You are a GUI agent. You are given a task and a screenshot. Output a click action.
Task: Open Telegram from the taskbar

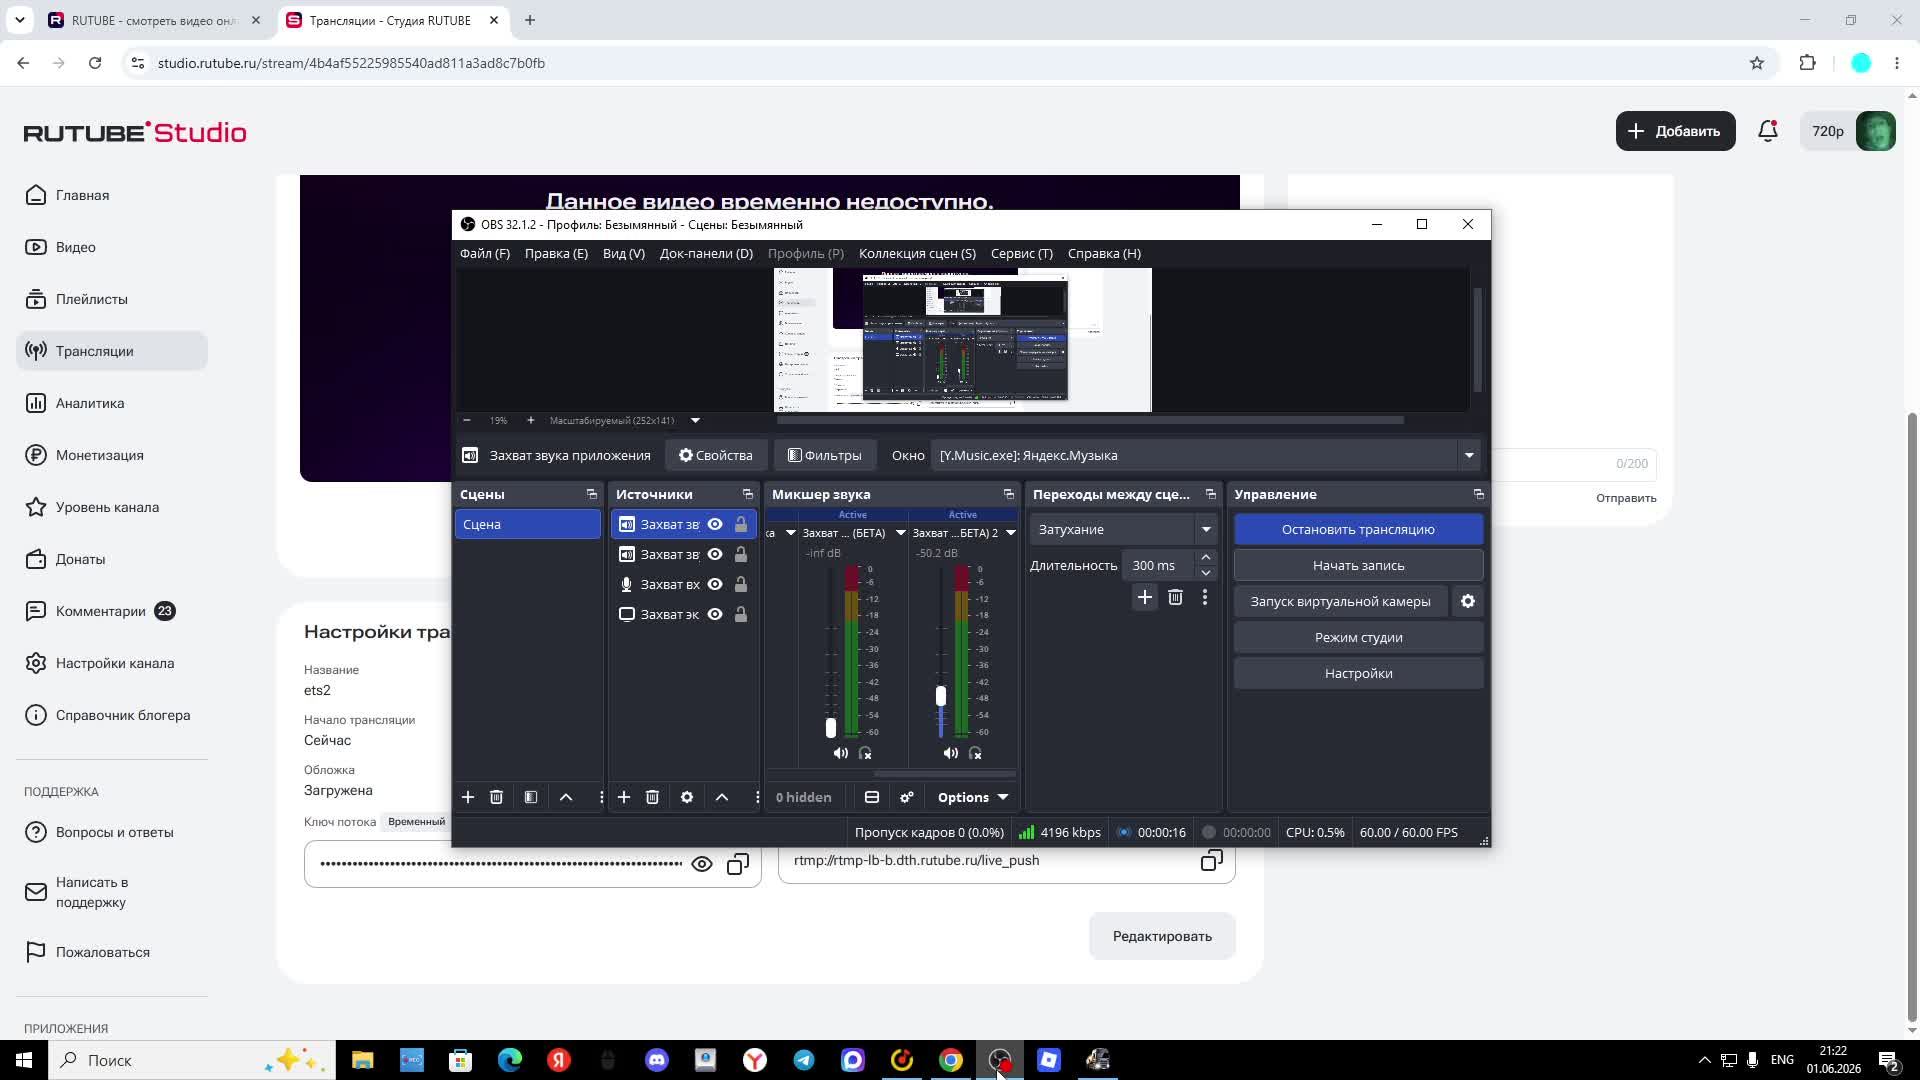tap(804, 1060)
